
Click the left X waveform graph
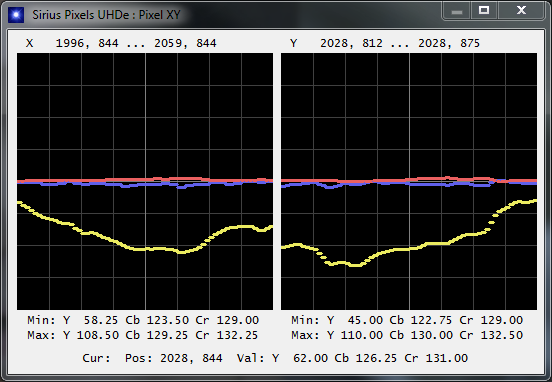coord(145,182)
